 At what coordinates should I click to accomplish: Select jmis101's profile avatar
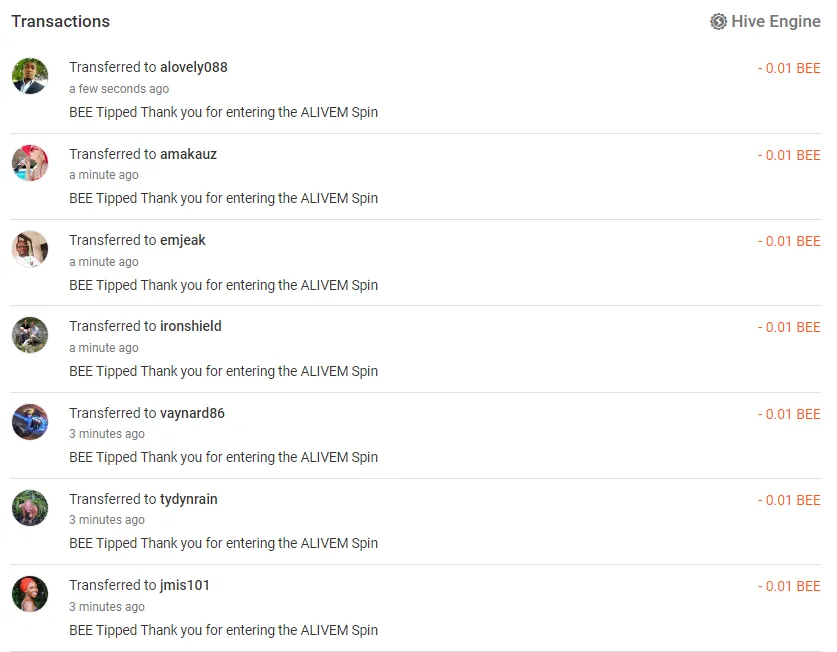30,594
